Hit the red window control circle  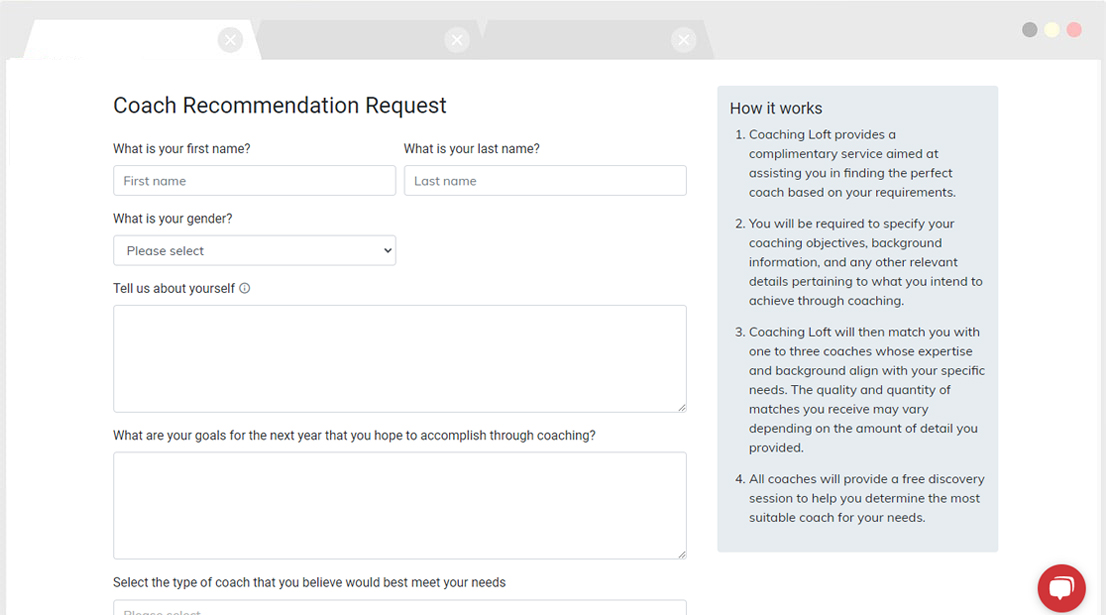coord(1074,30)
